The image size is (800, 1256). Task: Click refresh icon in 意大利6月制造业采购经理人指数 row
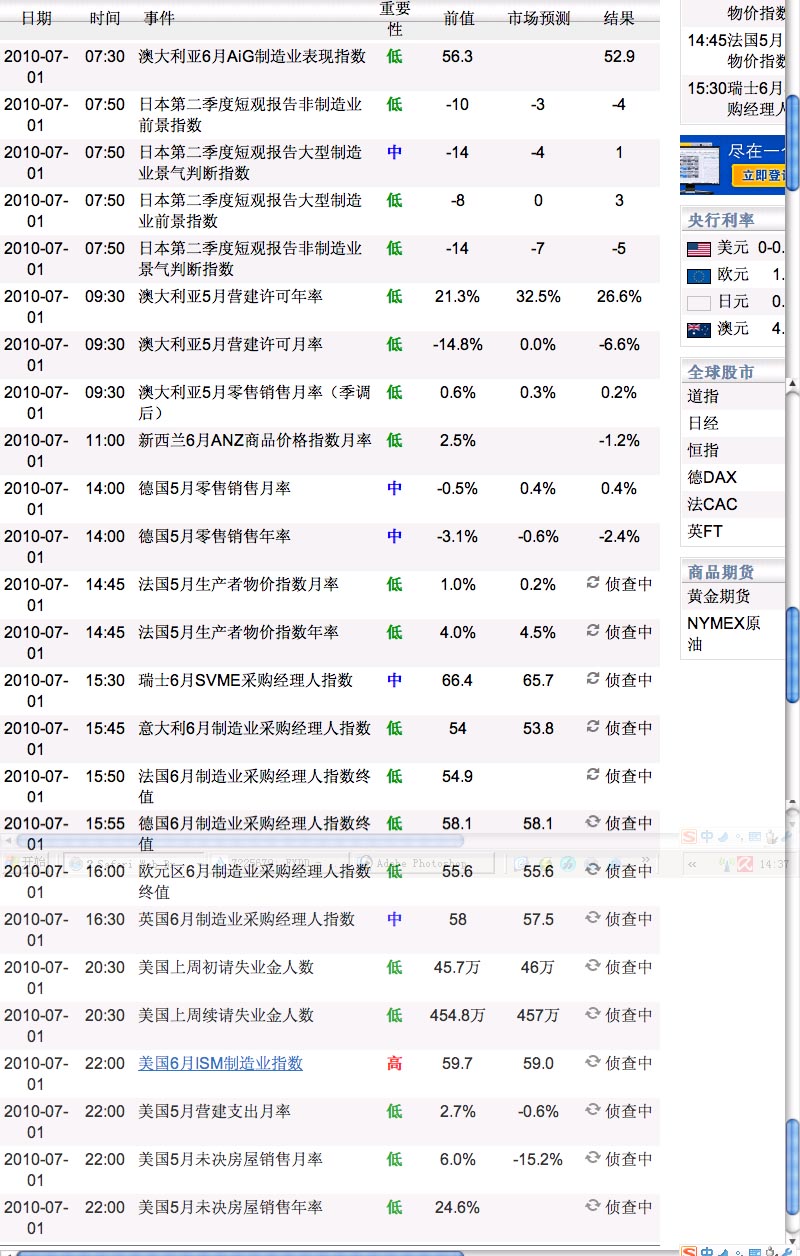click(x=593, y=726)
